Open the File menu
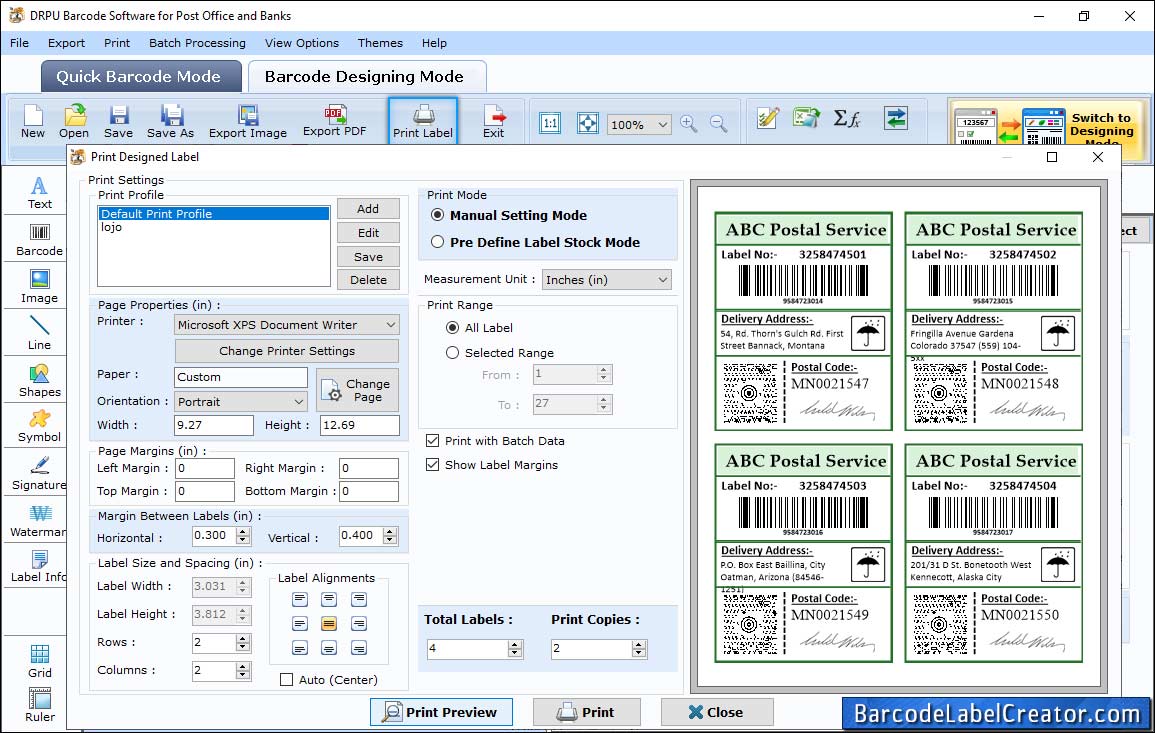Image resolution: width=1155 pixels, height=733 pixels. point(19,43)
